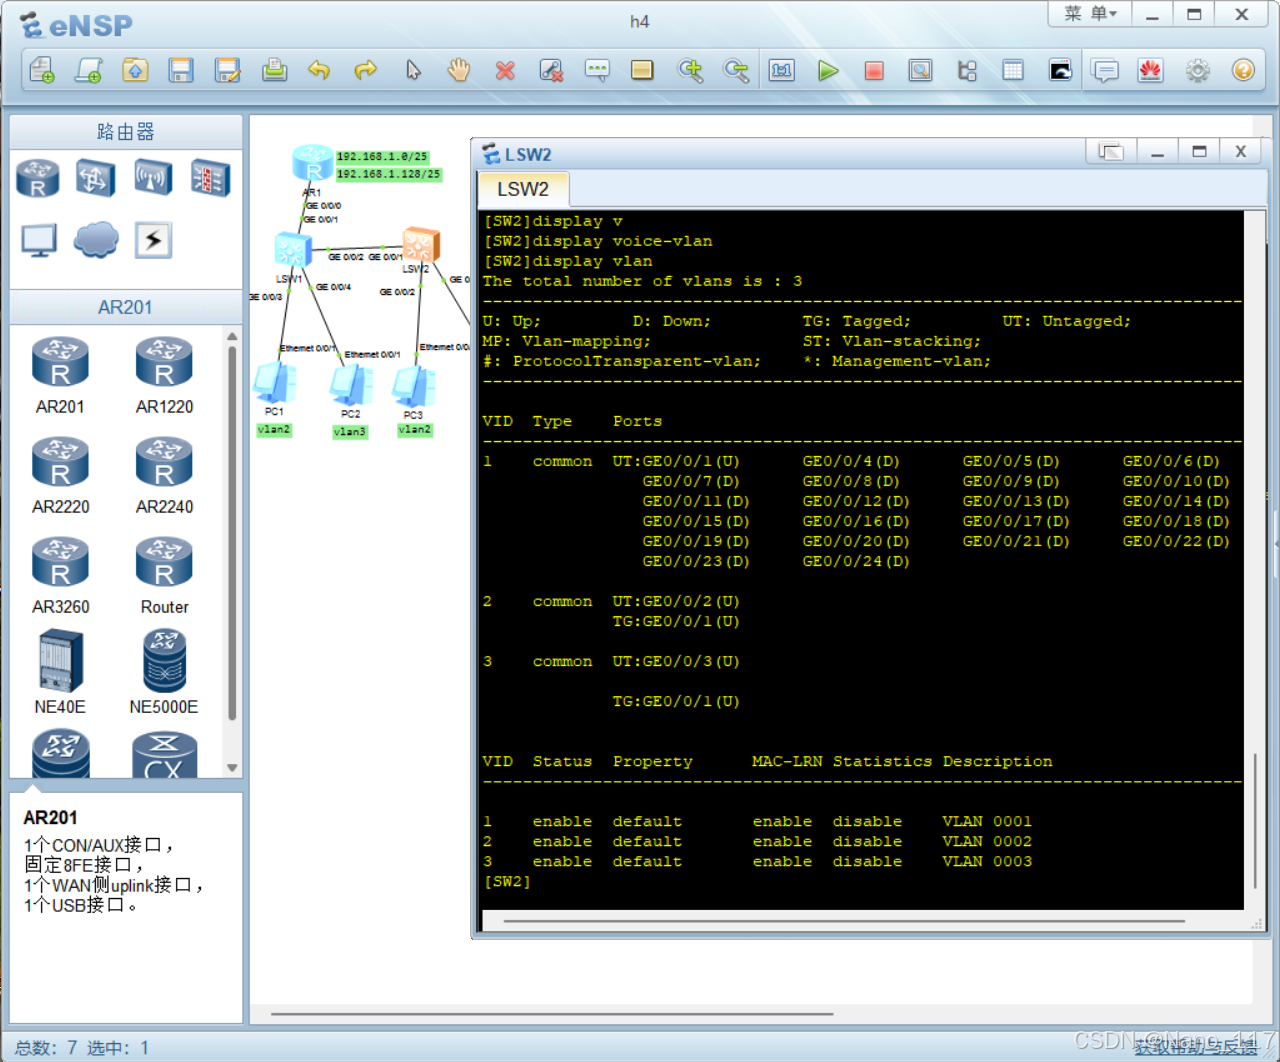Open all CLI windows icon
1280x1062 pixels.
pos(1060,70)
